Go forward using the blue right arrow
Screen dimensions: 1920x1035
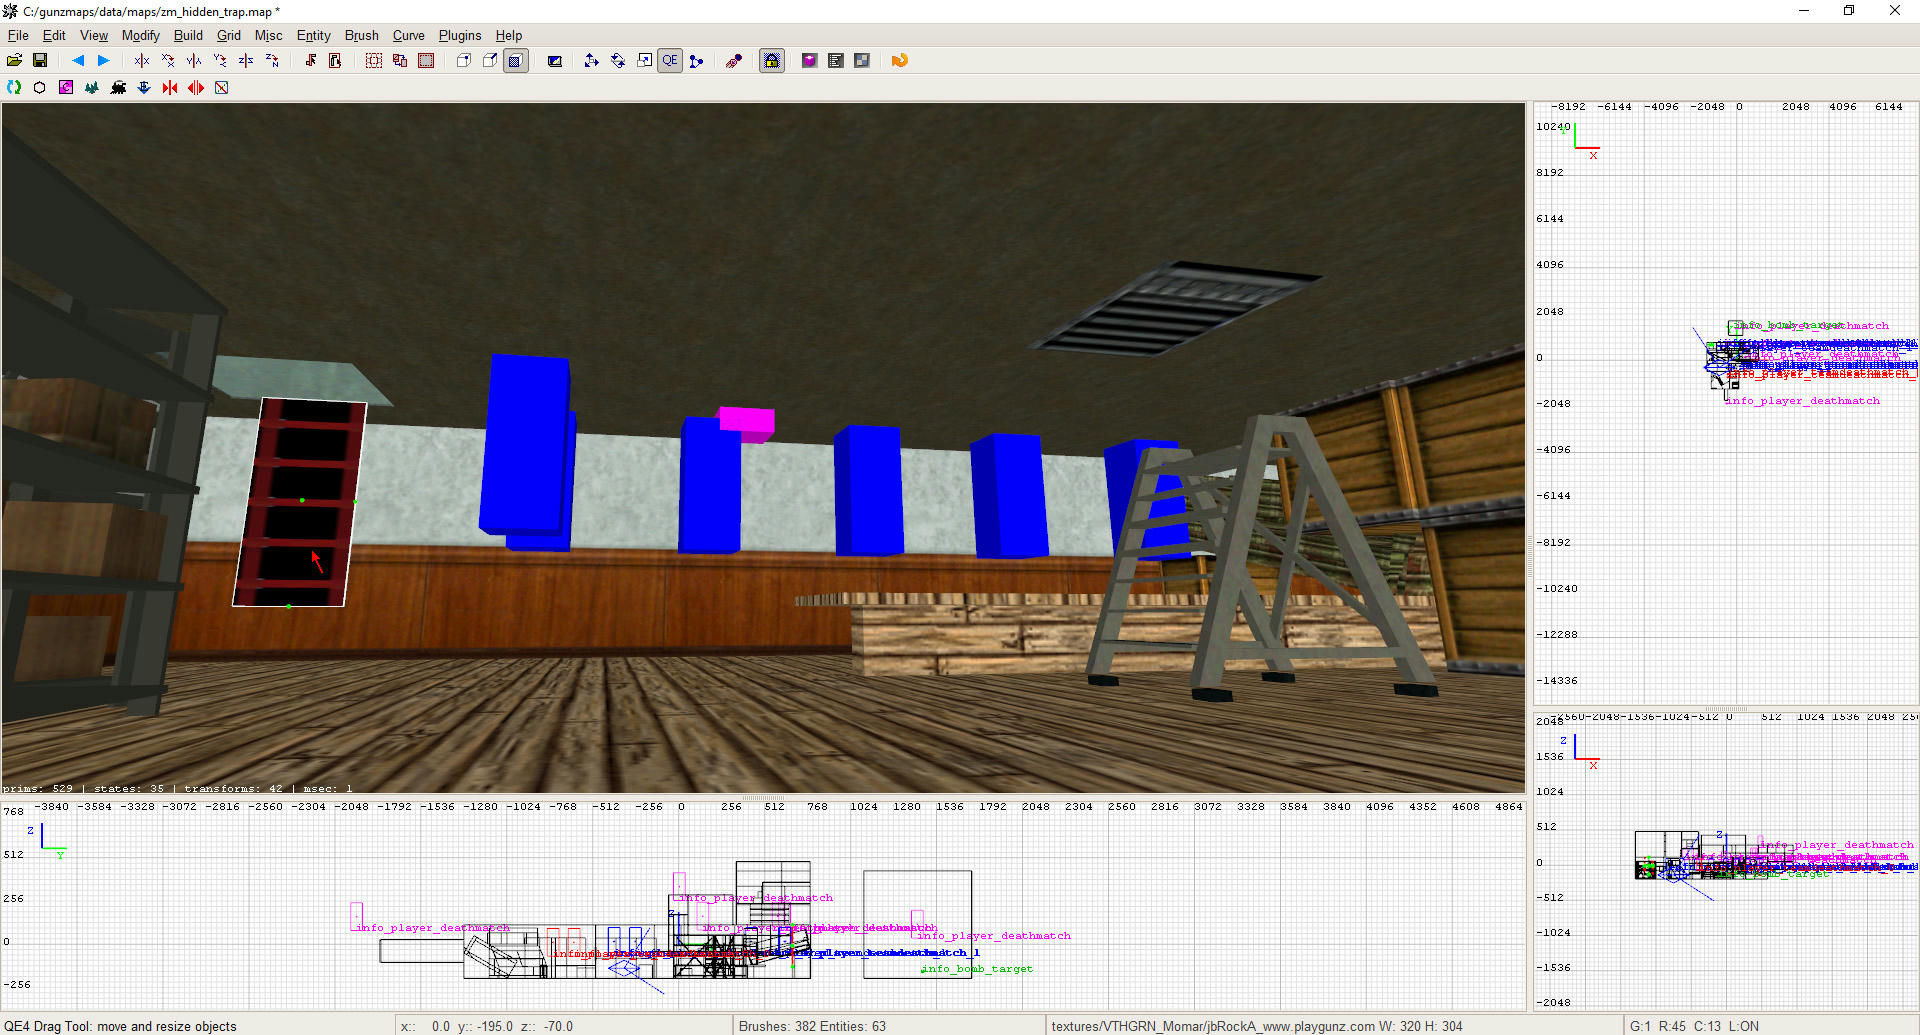point(102,60)
